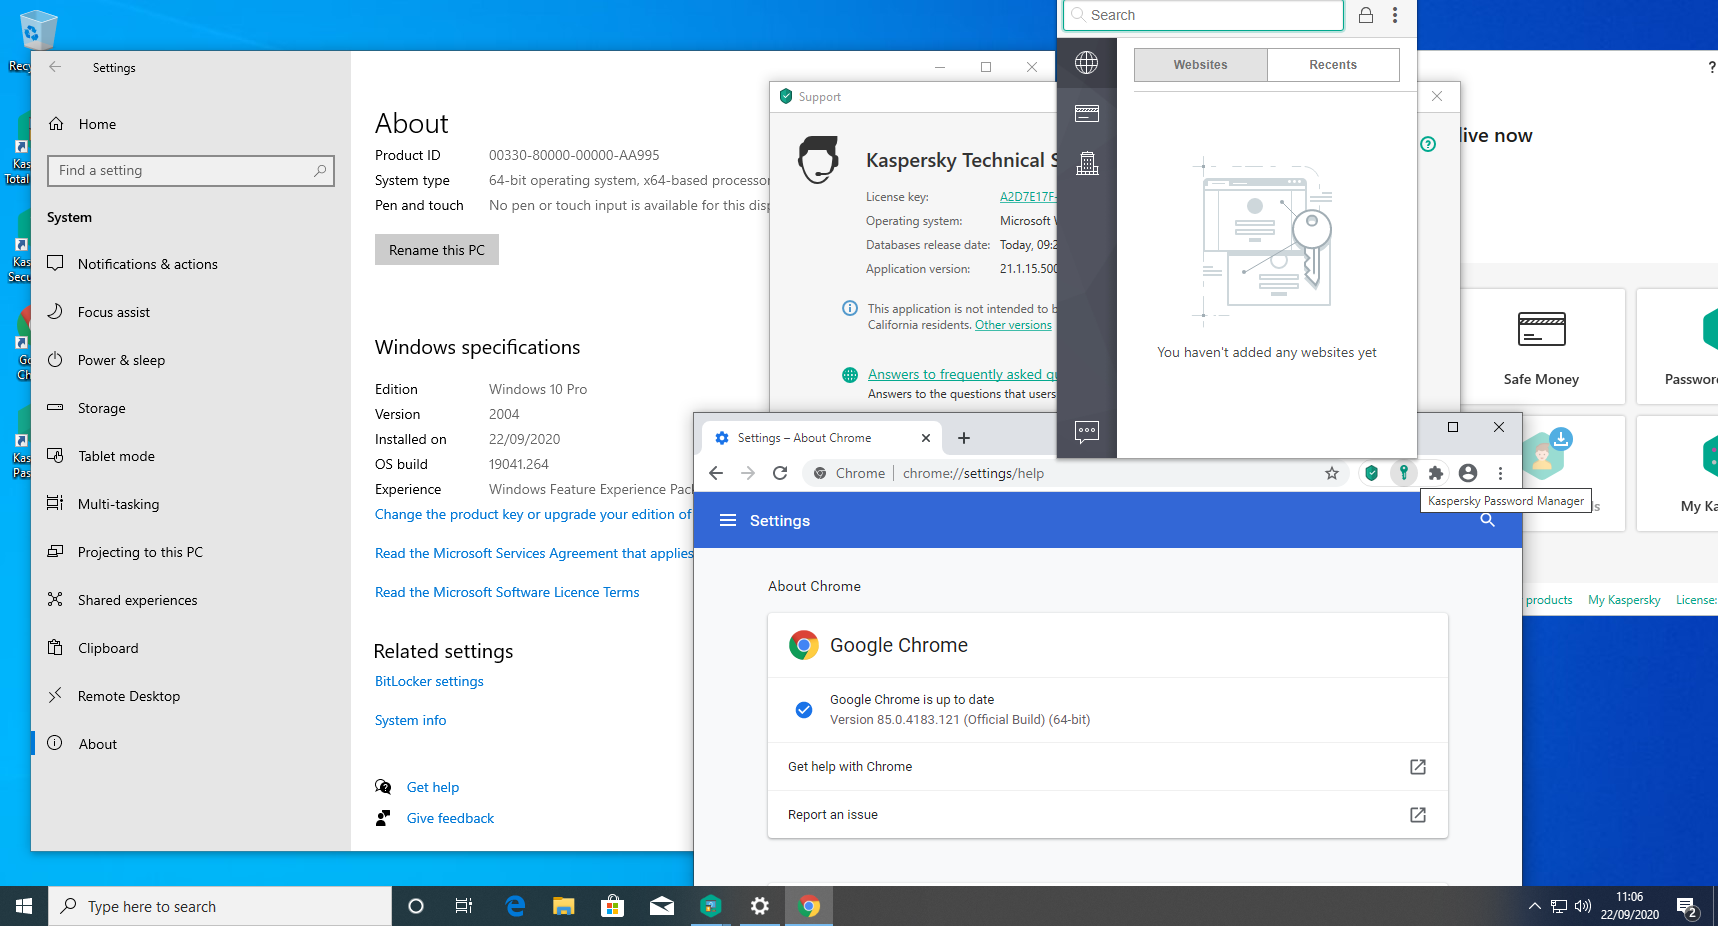Select the Websites tab

pyautogui.click(x=1200, y=65)
